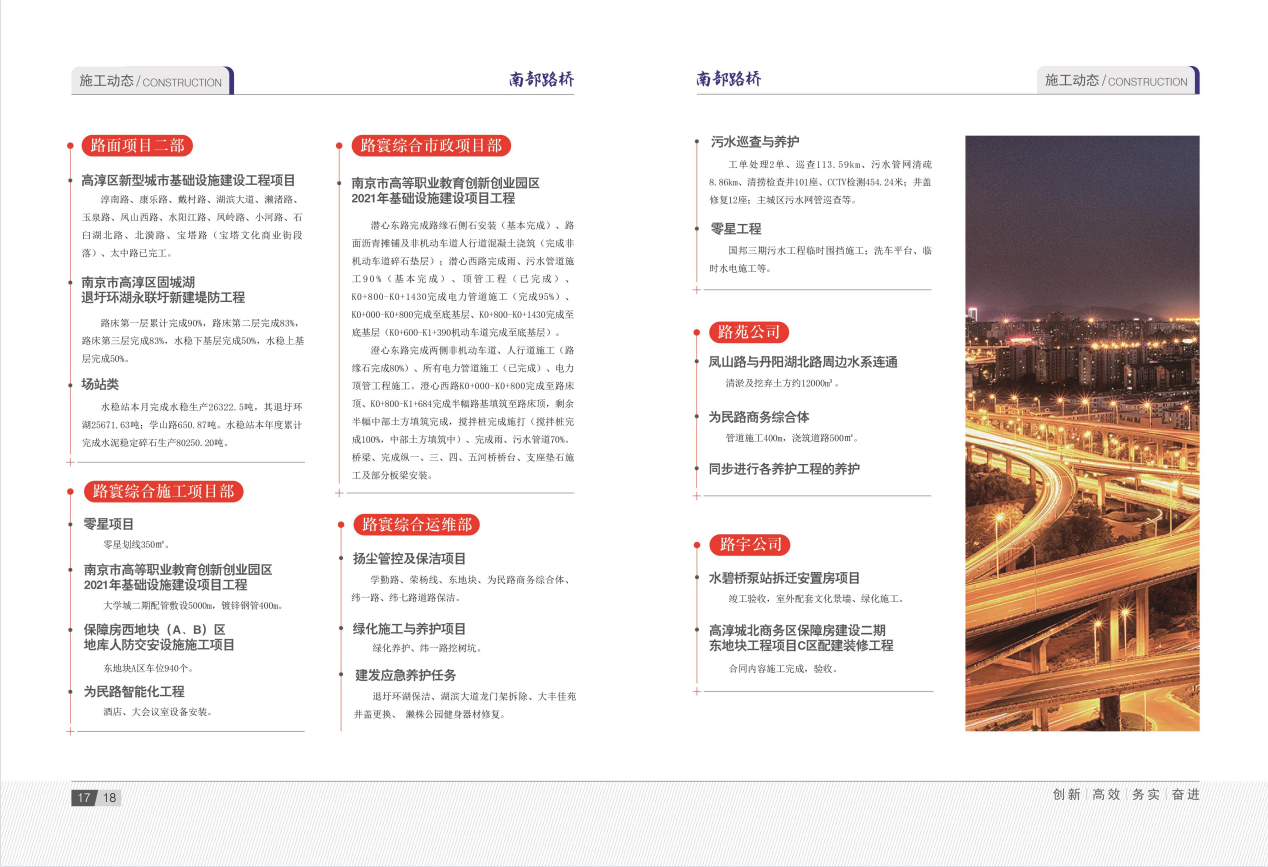Click the 扬尘管控及保洁项目 subheading
Image resolution: width=1268 pixels, height=867 pixels.
point(409,558)
